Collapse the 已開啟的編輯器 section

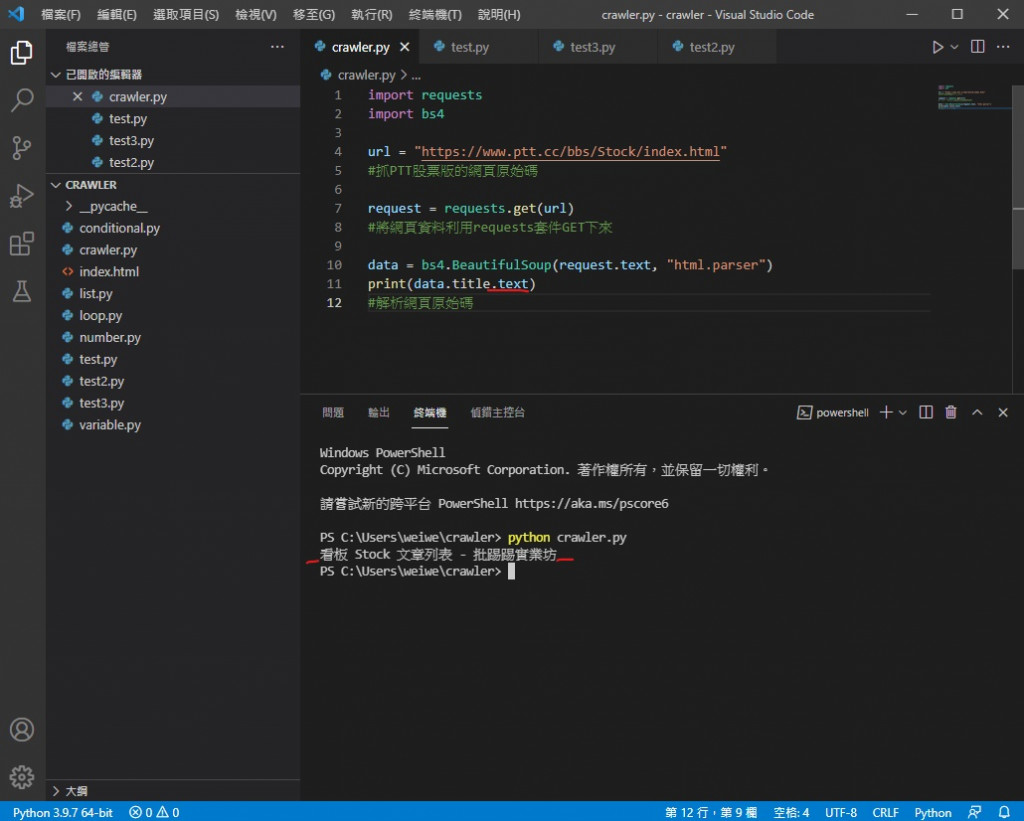[173, 74]
